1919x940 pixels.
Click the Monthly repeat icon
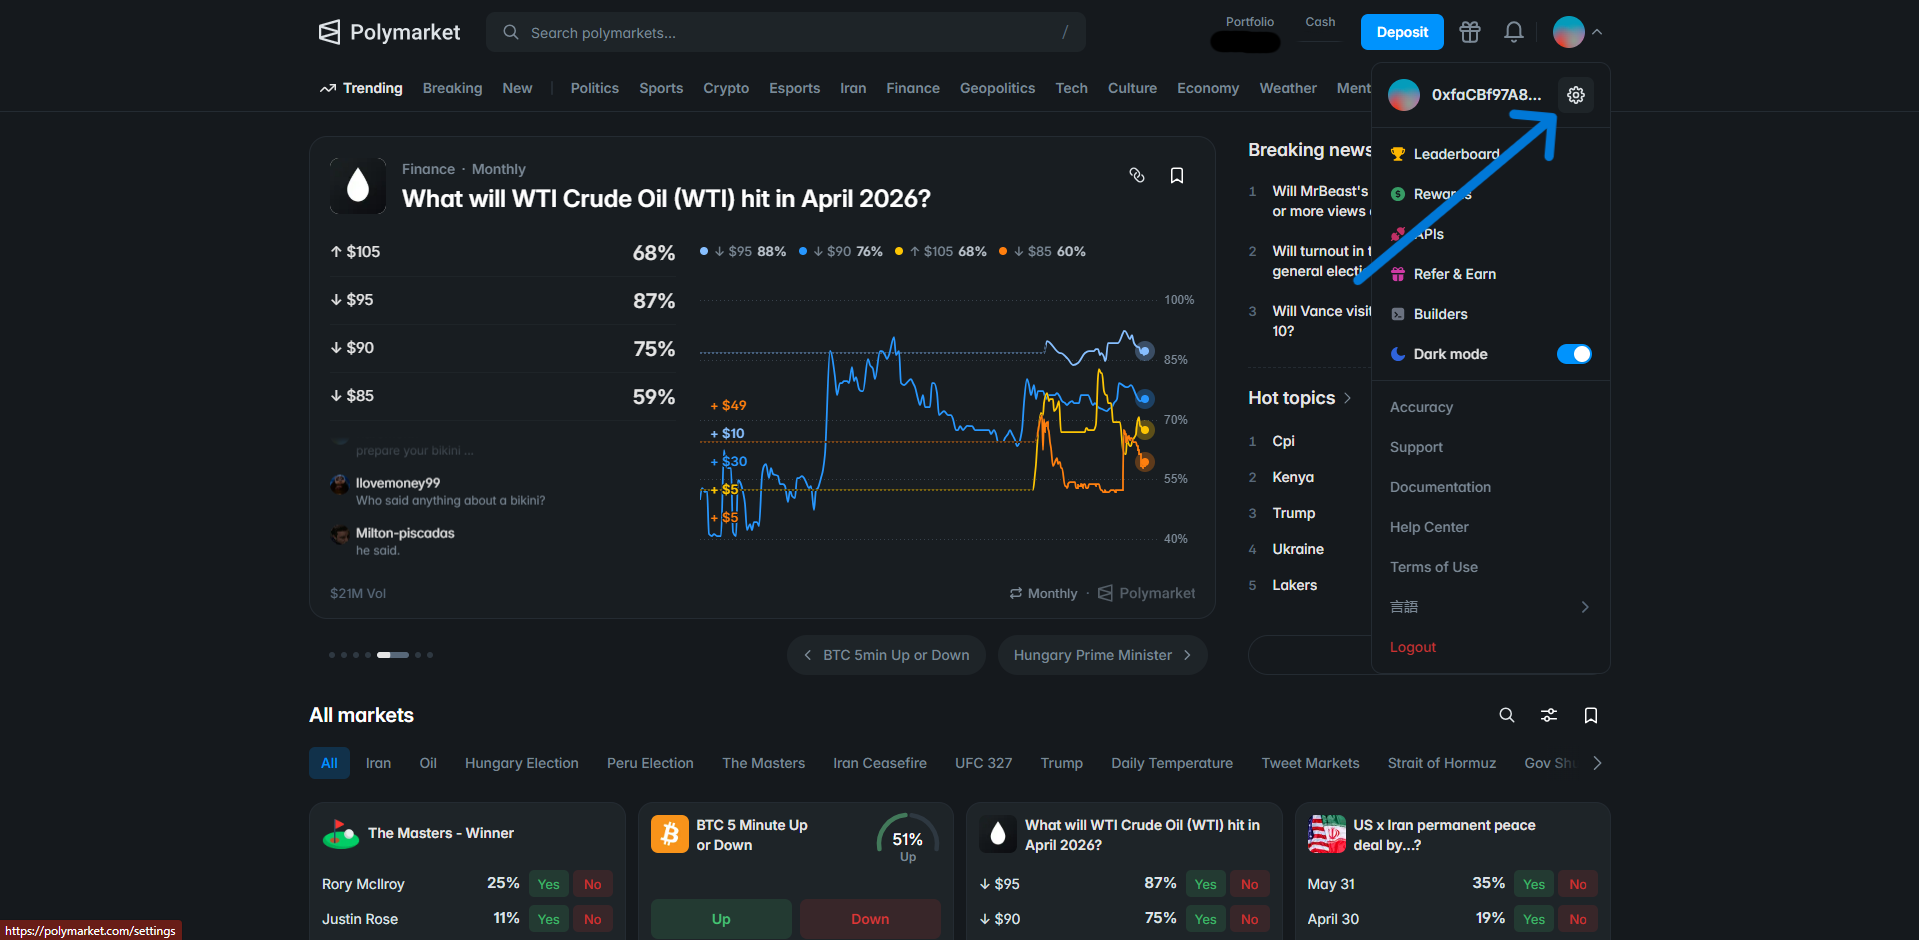point(1016,593)
